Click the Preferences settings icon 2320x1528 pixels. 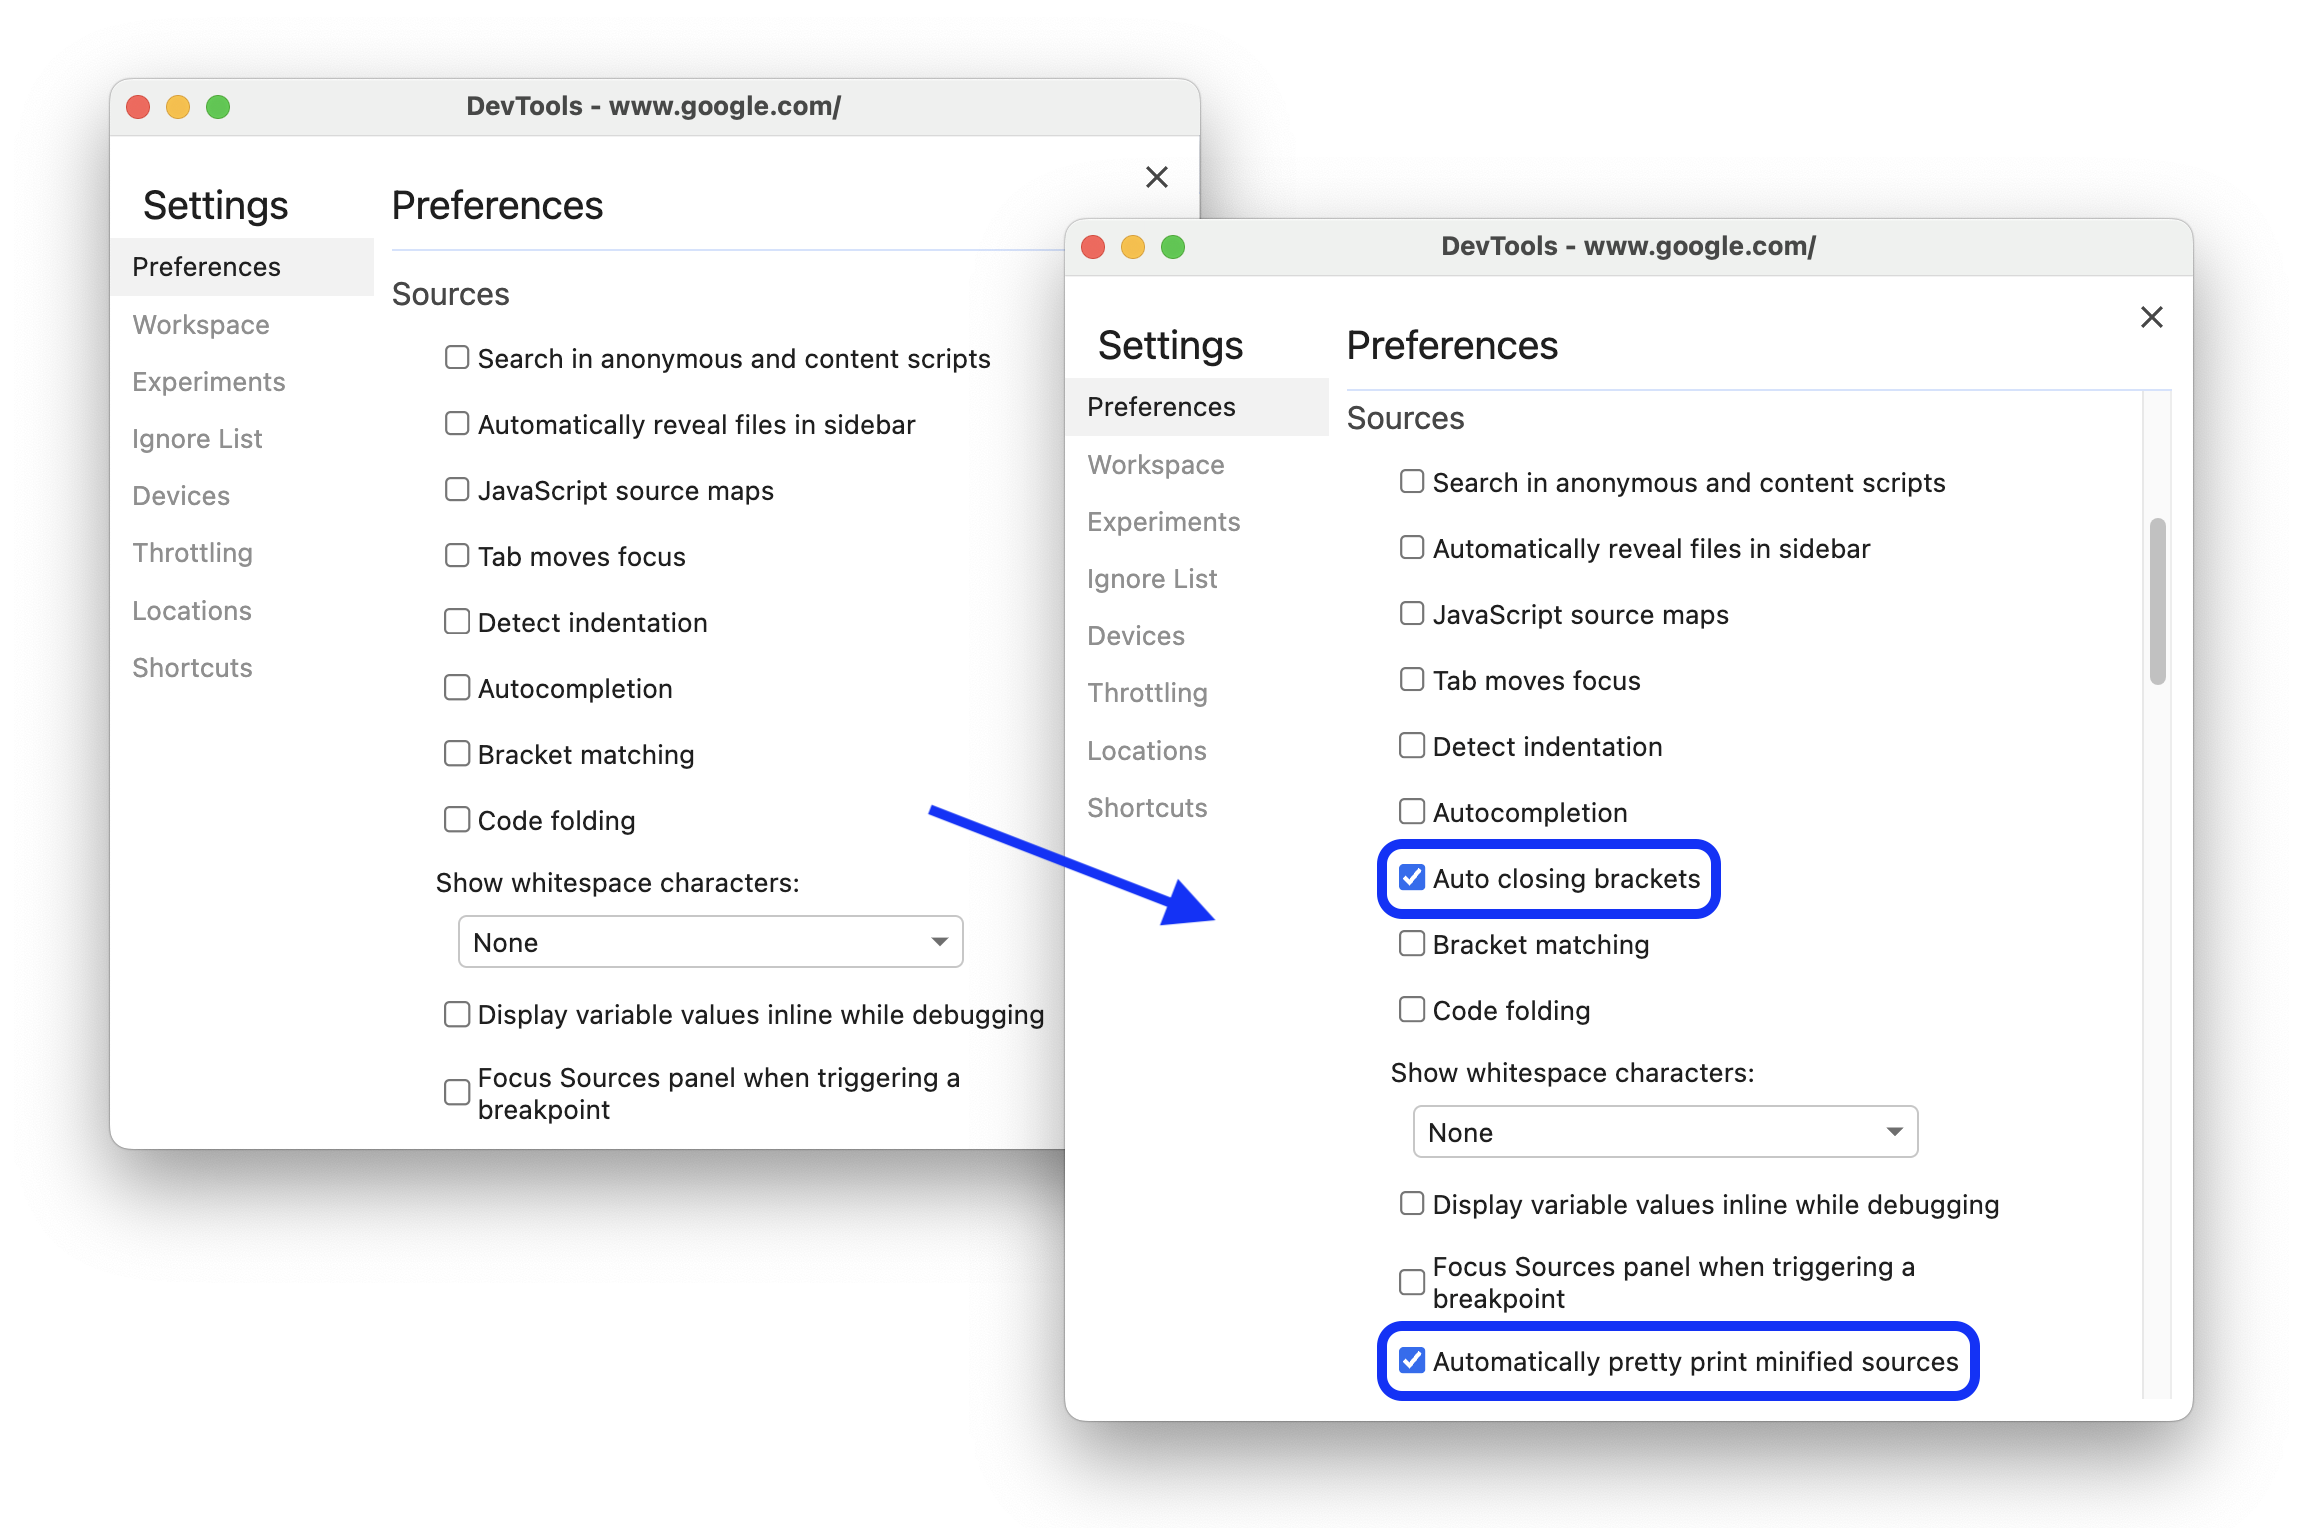point(1163,406)
